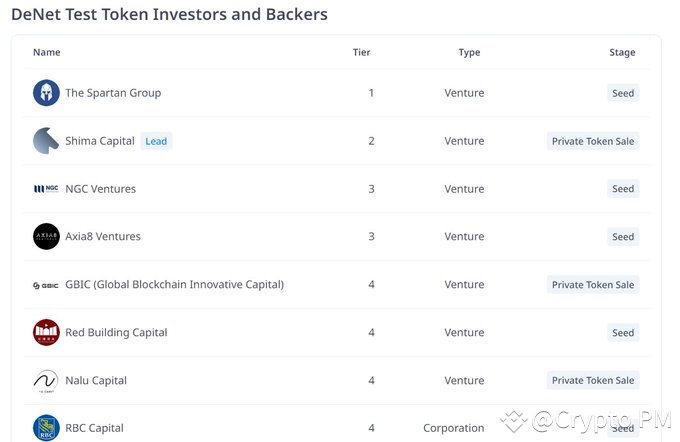Open the Red Building Capital name link
Viewport: 680px width, 442px height.
[116, 333]
